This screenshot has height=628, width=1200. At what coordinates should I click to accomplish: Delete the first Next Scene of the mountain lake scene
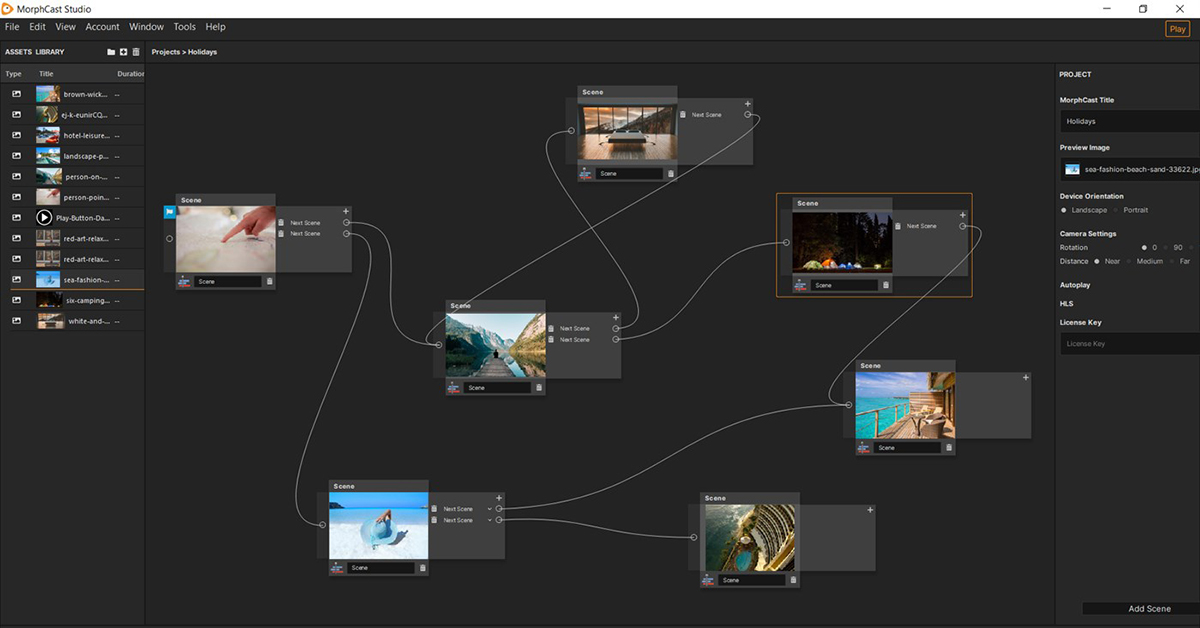pyautogui.click(x=550, y=328)
